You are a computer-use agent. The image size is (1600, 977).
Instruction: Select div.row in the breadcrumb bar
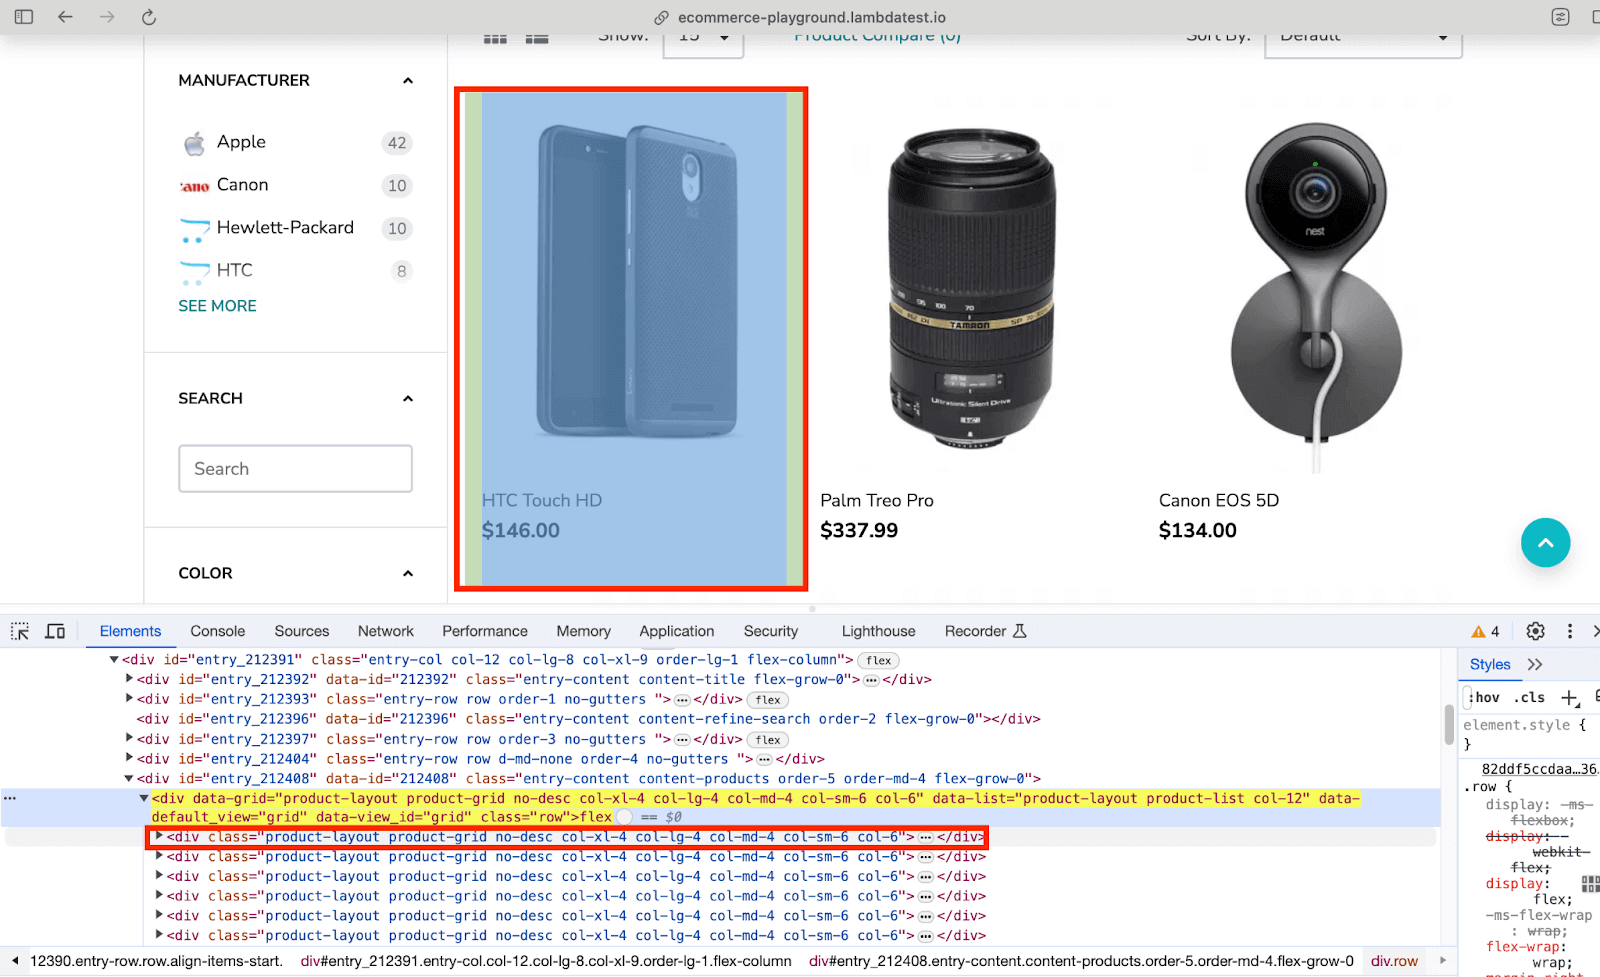tap(1394, 962)
